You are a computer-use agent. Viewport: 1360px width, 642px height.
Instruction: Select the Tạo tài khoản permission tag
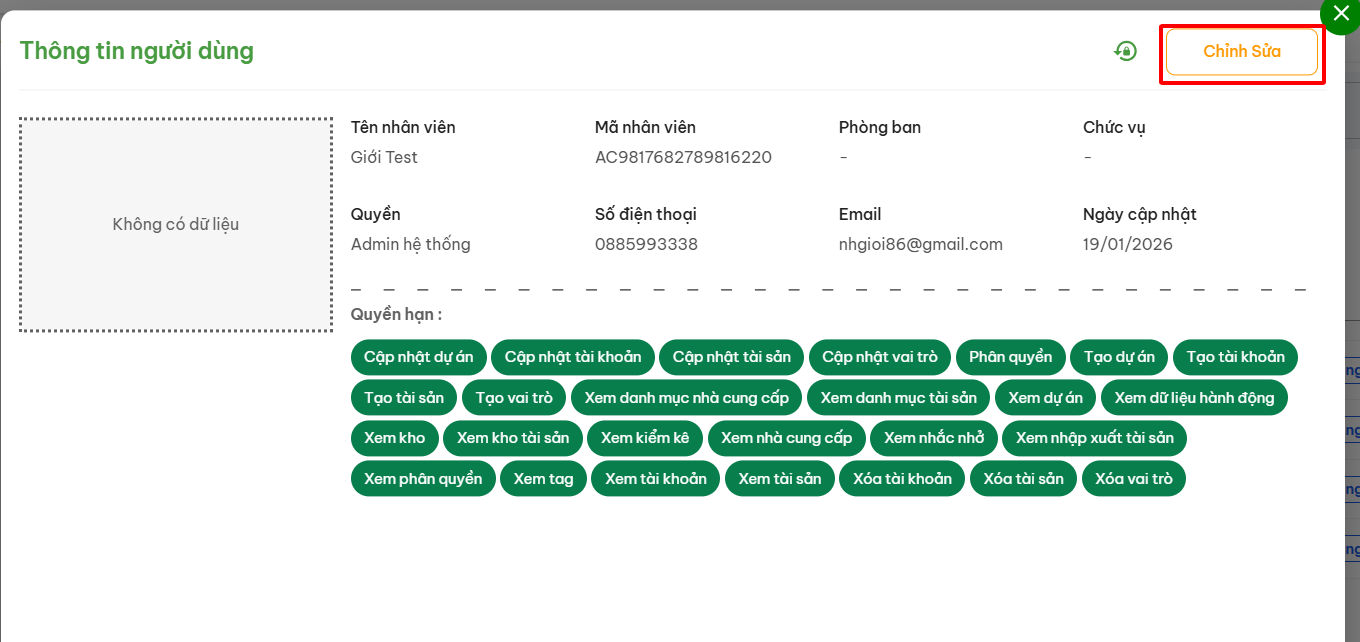click(1235, 357)
